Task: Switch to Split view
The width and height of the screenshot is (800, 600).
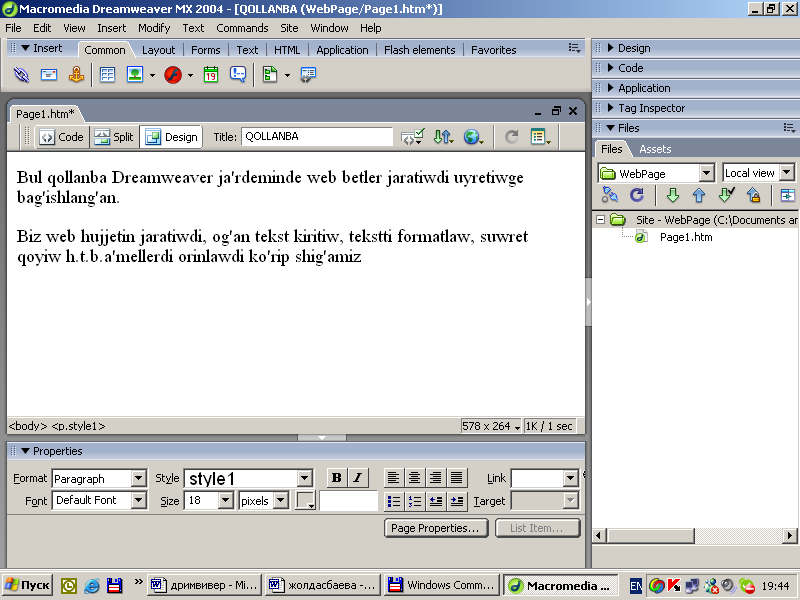Action: (114, 137)
